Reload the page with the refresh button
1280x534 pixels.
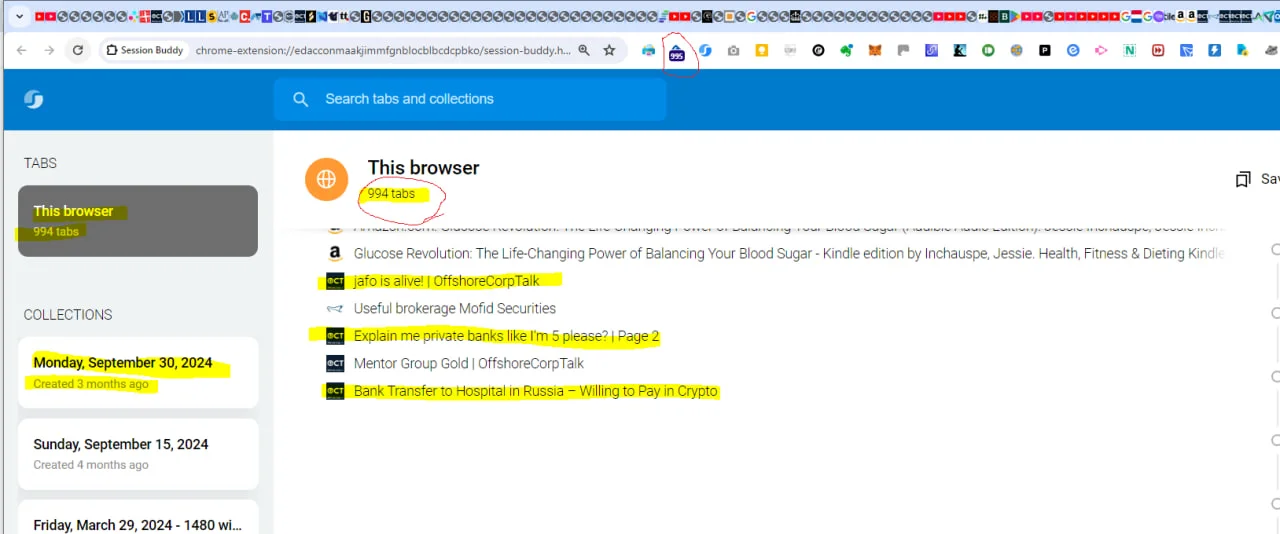pos(77,50)
